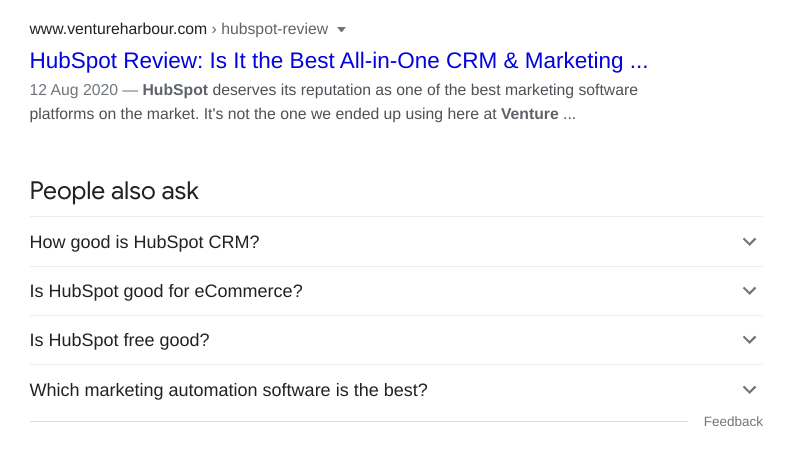Open the HubSpot Review title link

point(338,61)
